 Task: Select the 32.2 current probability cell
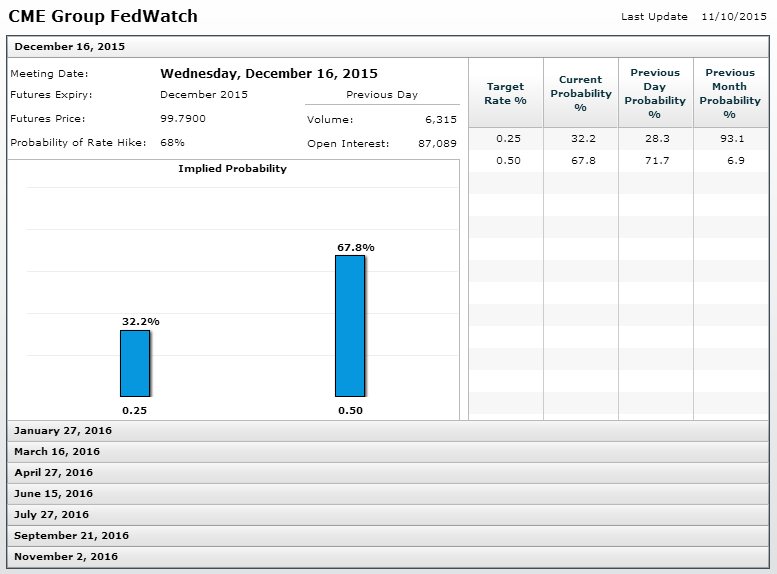pyautogui.click(x=583, y=138)
